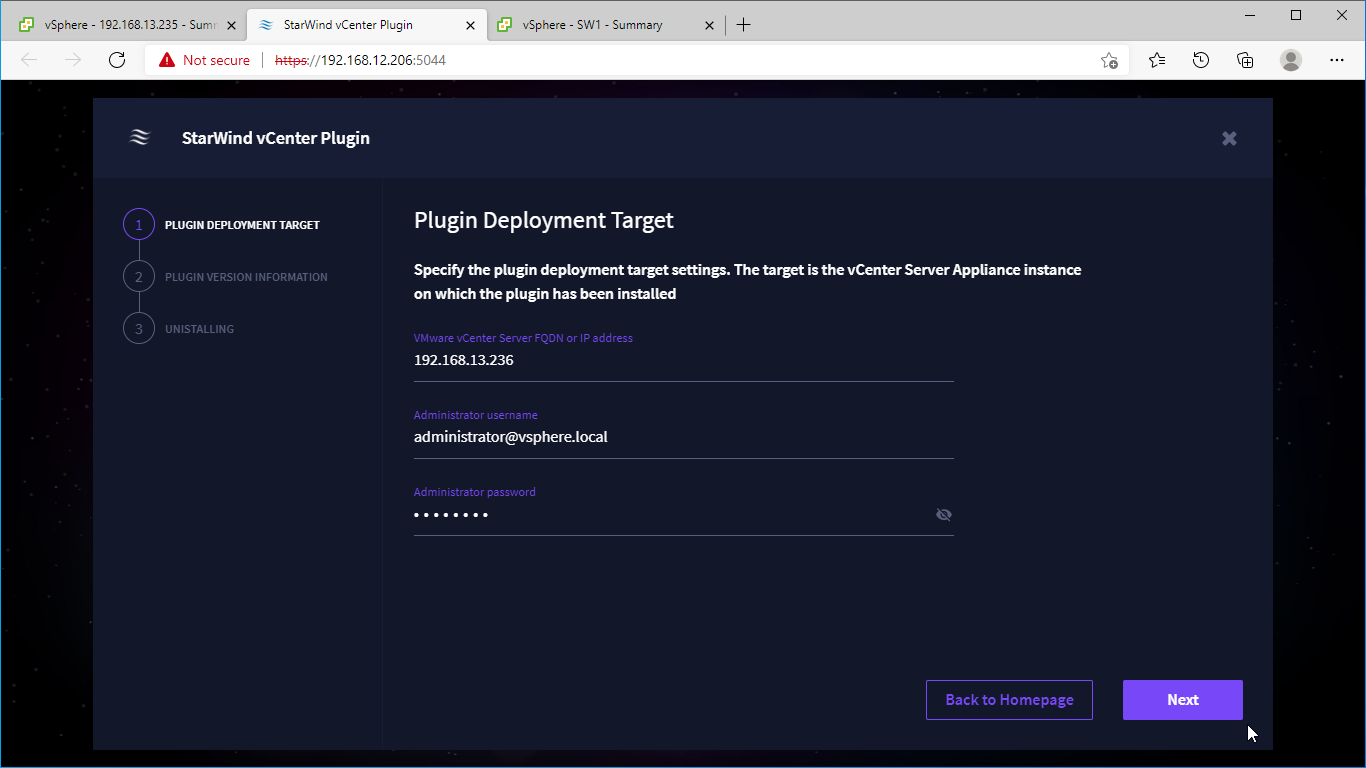This screenshot has width=1366, height=768.
Task: Select step 2 circle in wizard
Action: (139, 277)
